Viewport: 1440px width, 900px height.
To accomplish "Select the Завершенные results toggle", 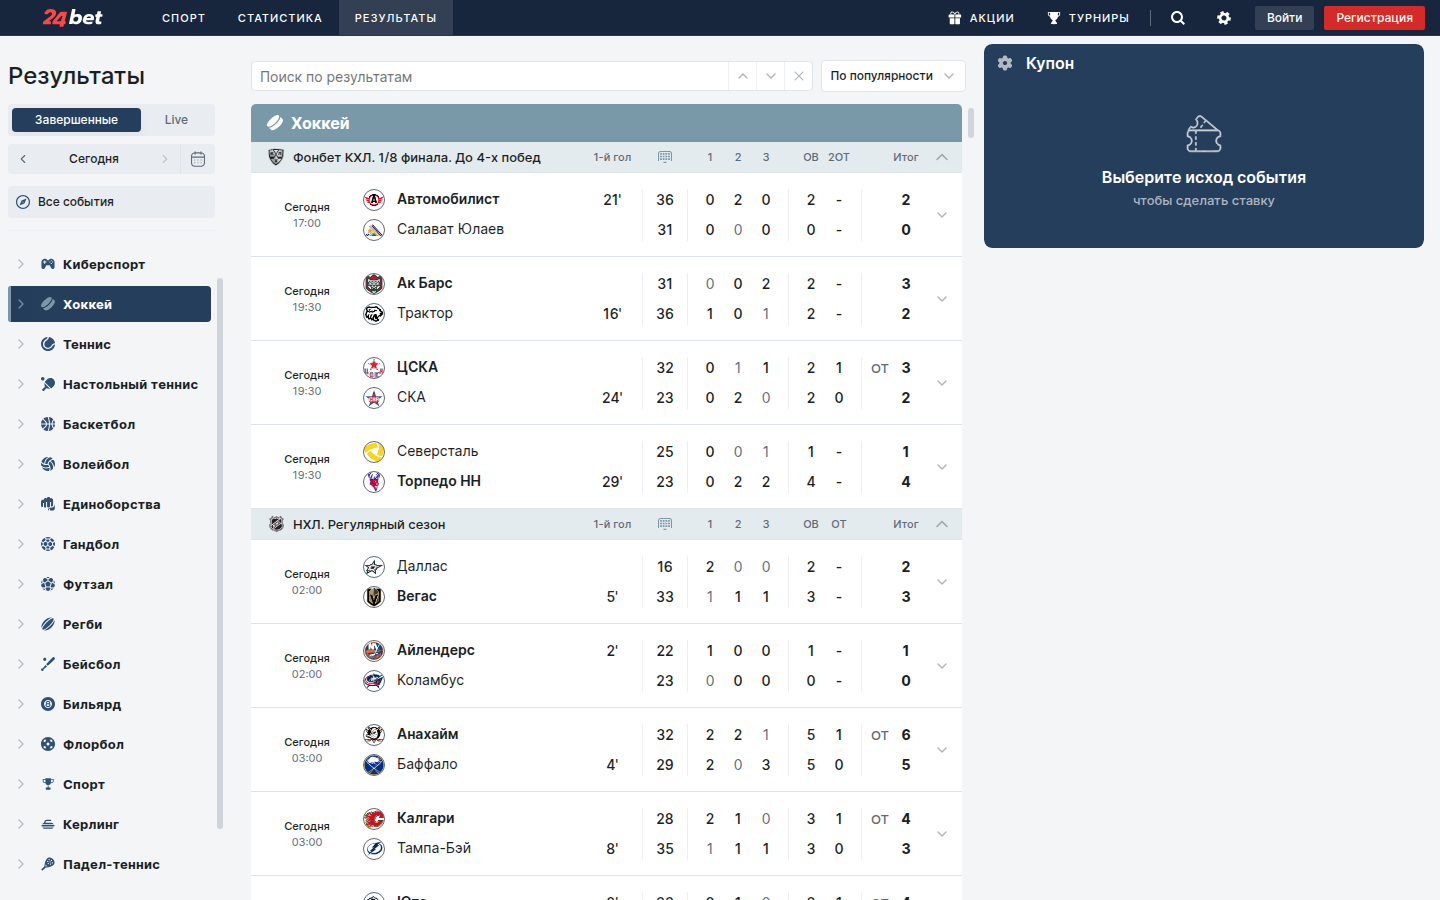I will (x=76, y=120).
